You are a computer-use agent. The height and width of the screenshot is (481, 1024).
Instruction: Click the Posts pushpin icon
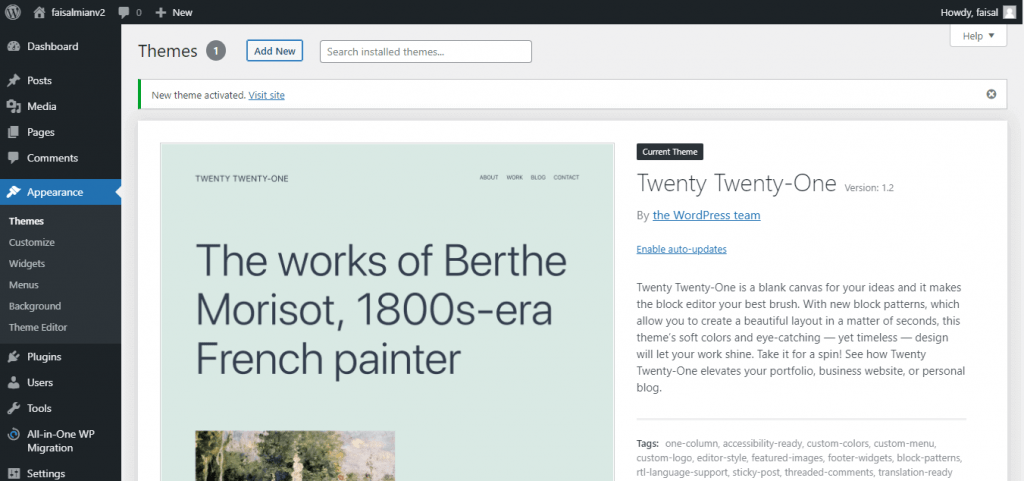point(14,80)
